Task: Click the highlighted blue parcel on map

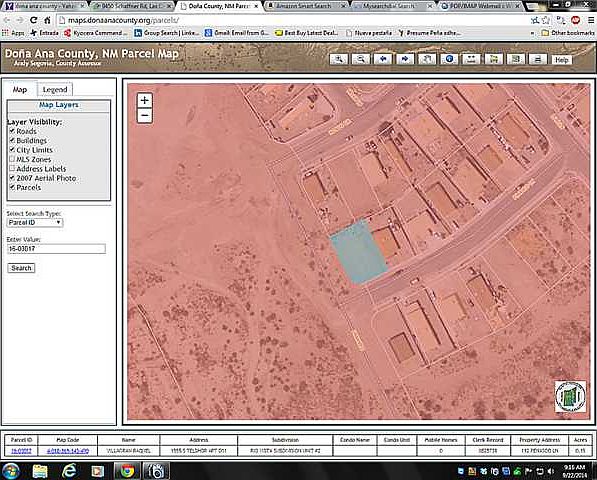Action: click(x=358, y=252)
